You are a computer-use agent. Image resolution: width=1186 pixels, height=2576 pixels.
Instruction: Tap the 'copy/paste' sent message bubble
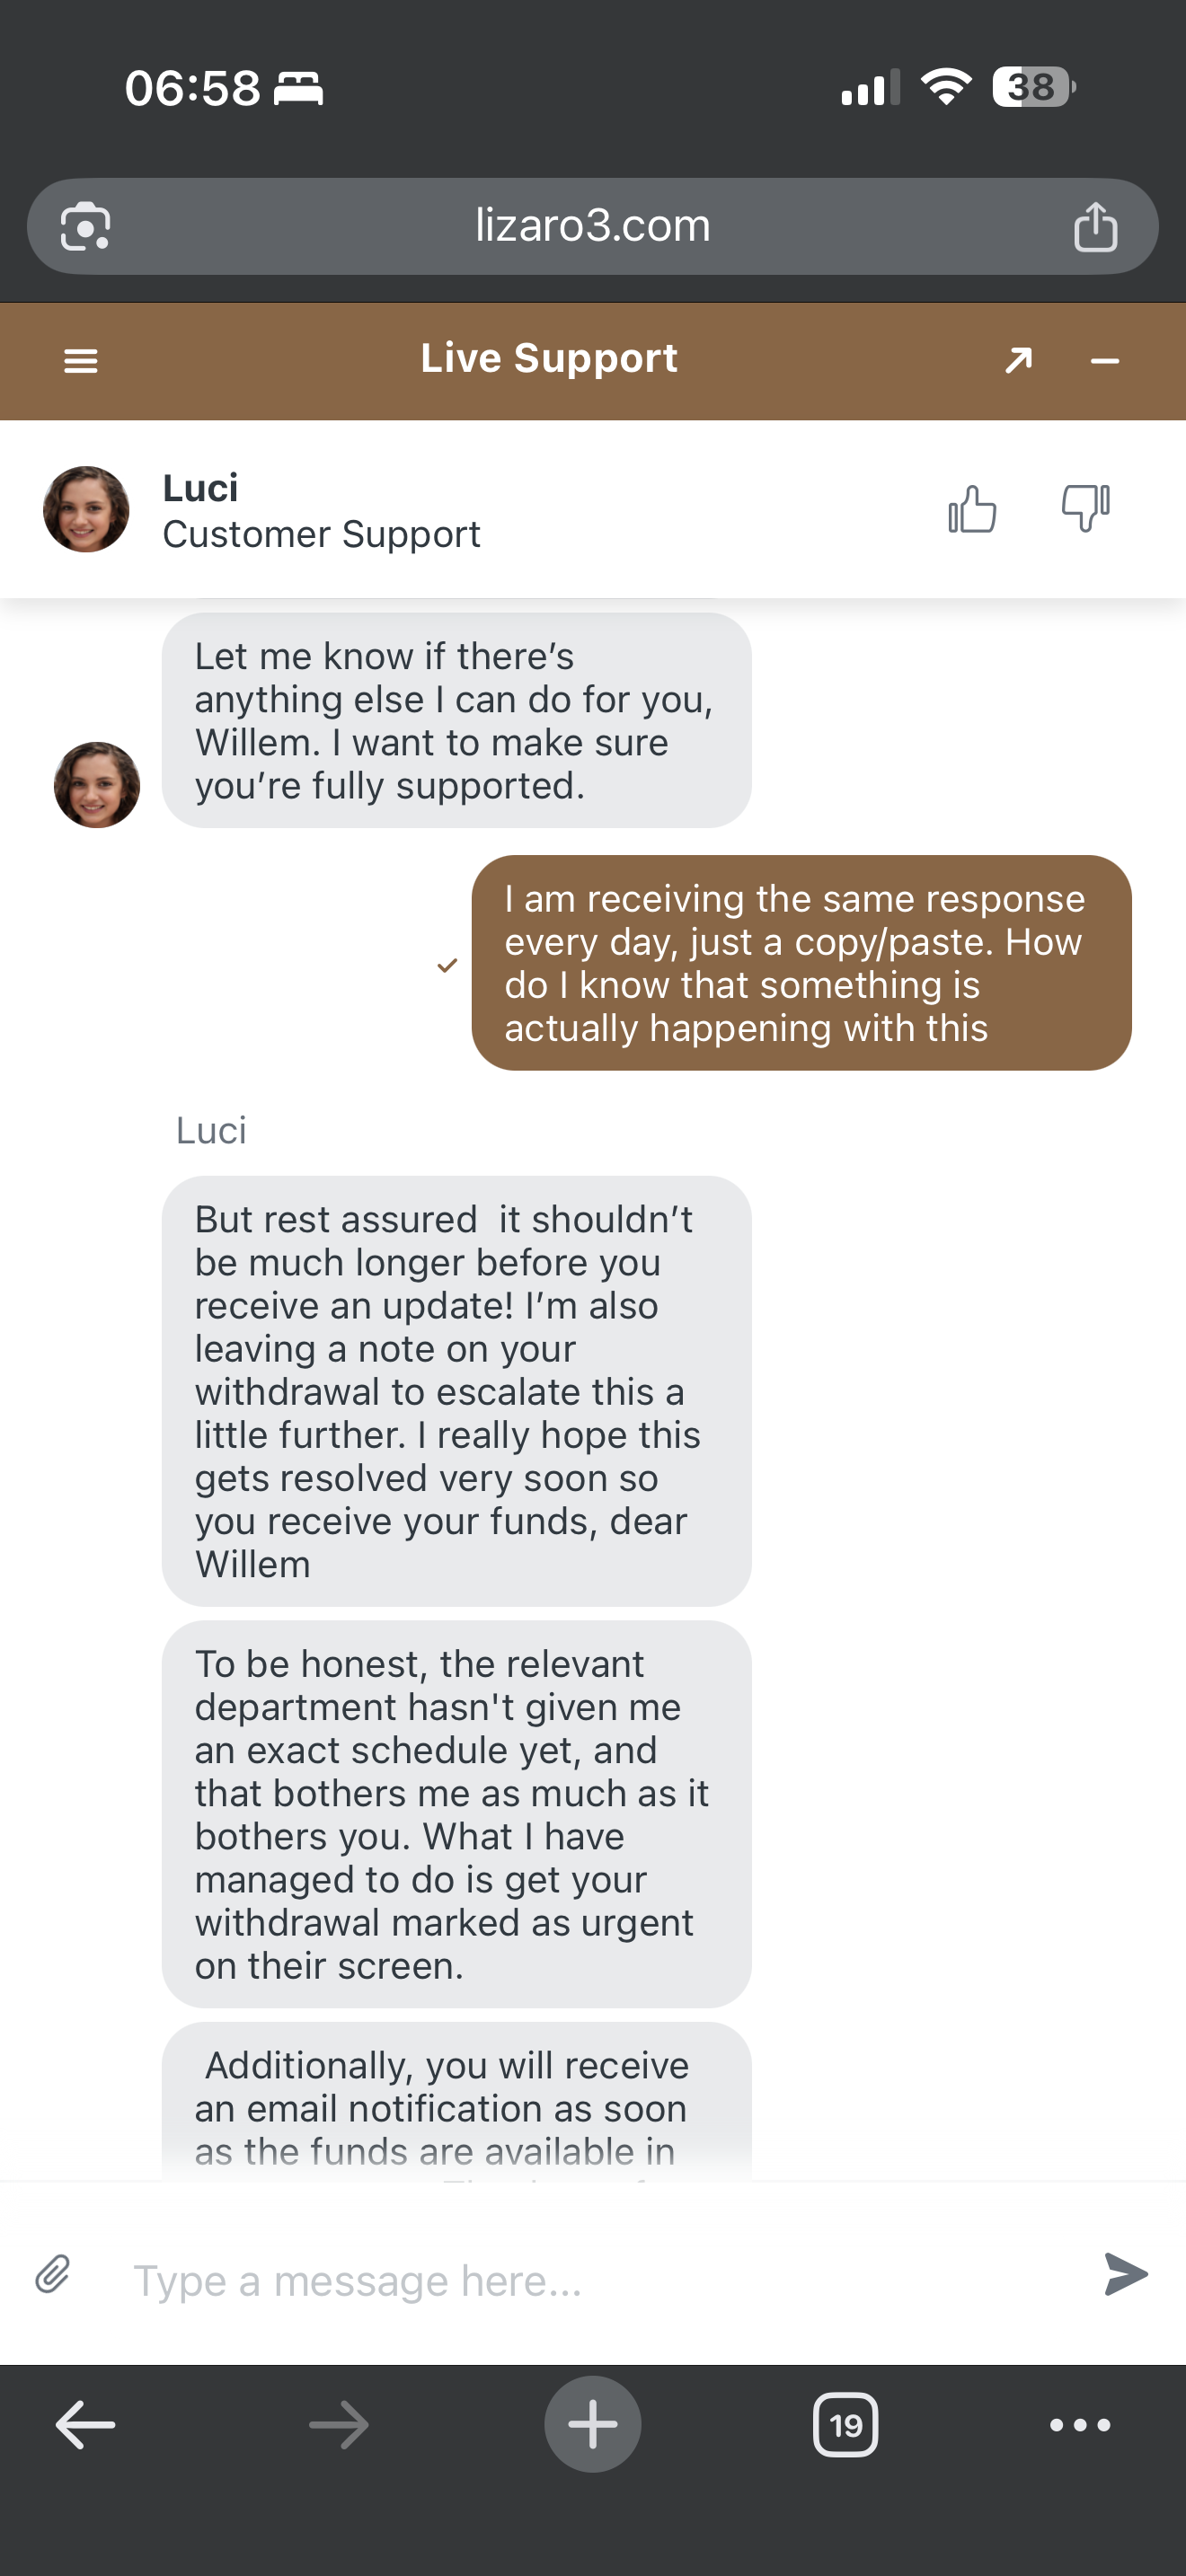coord(801,963)
